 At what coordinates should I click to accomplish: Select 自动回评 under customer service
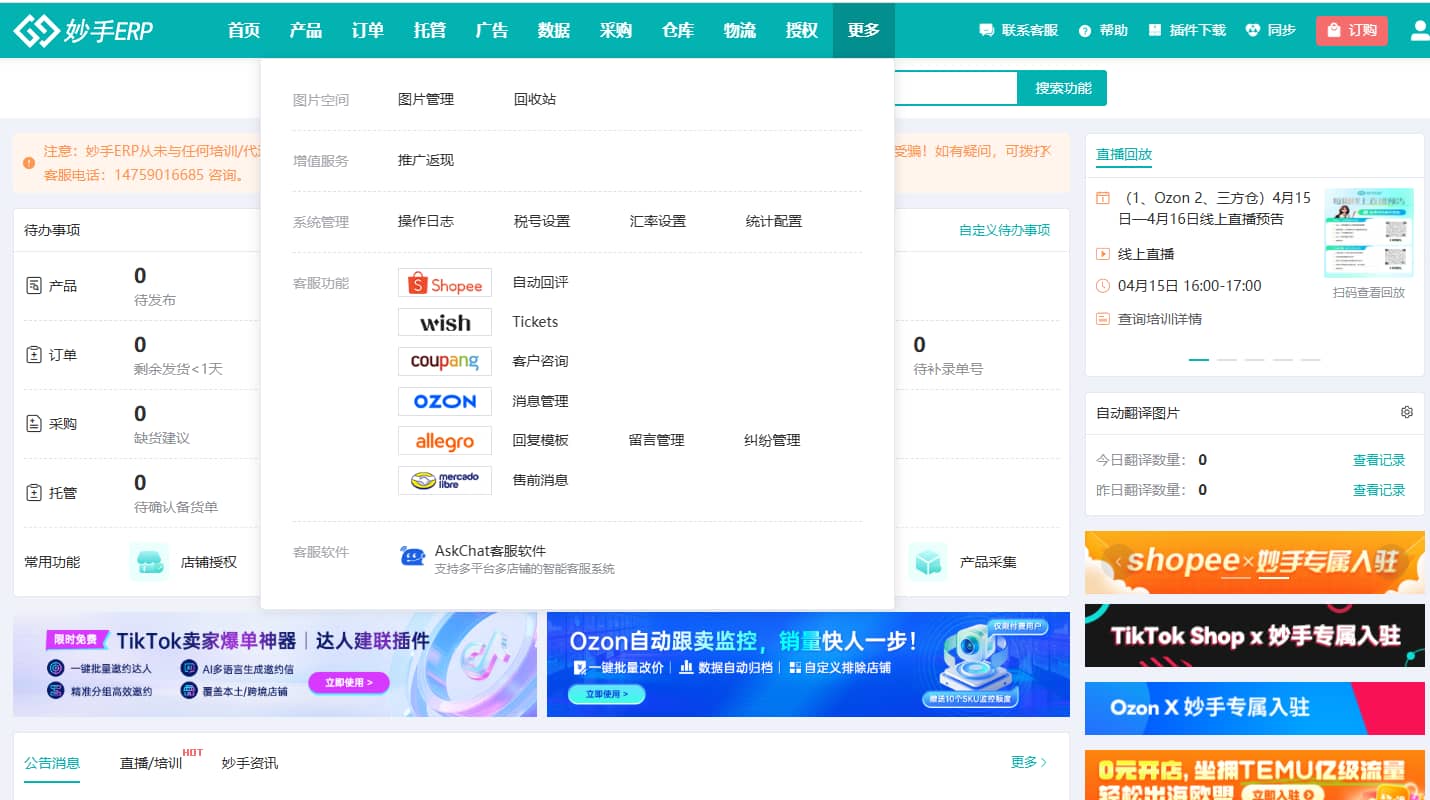[x=540, y=282]
